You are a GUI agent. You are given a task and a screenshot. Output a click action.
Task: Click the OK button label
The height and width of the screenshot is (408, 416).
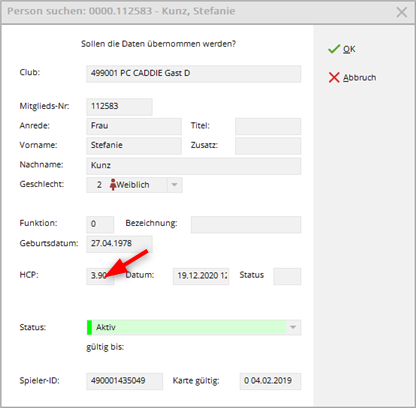pyautogui.click(x=349, y=49)
